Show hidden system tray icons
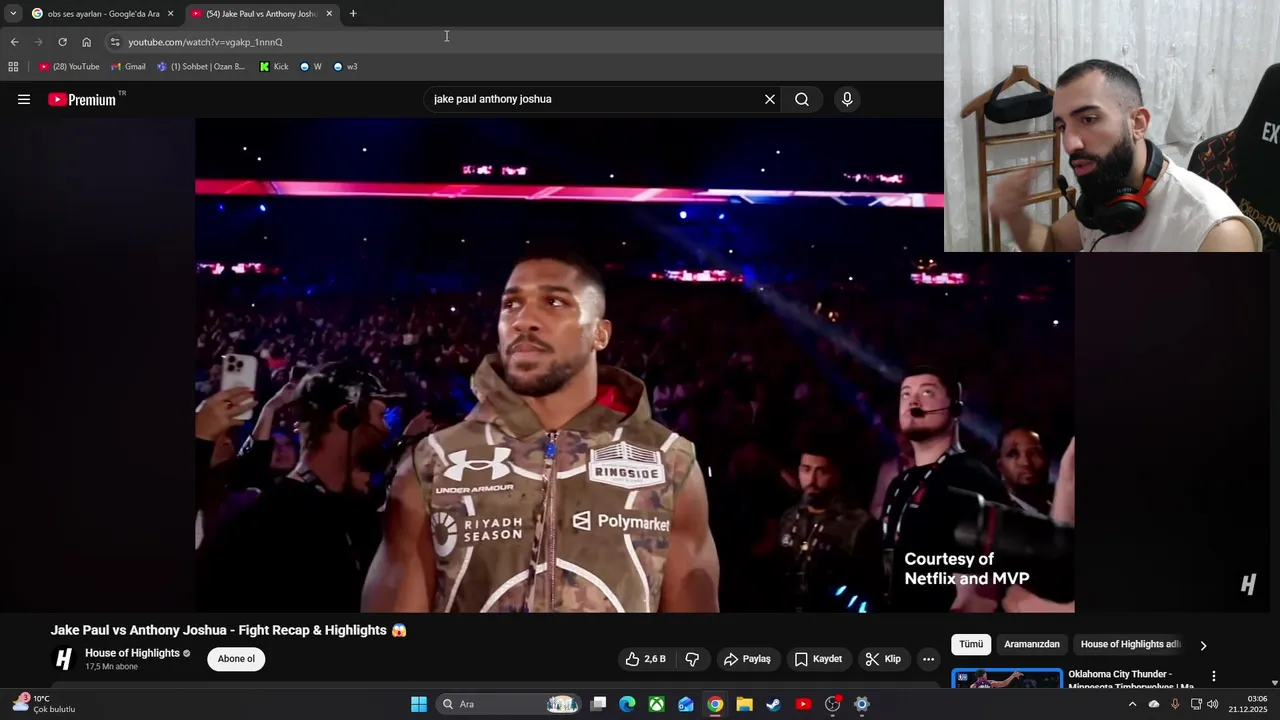Image resolution: width=1280 pixels, height=720 pixels. point(1132,704)
